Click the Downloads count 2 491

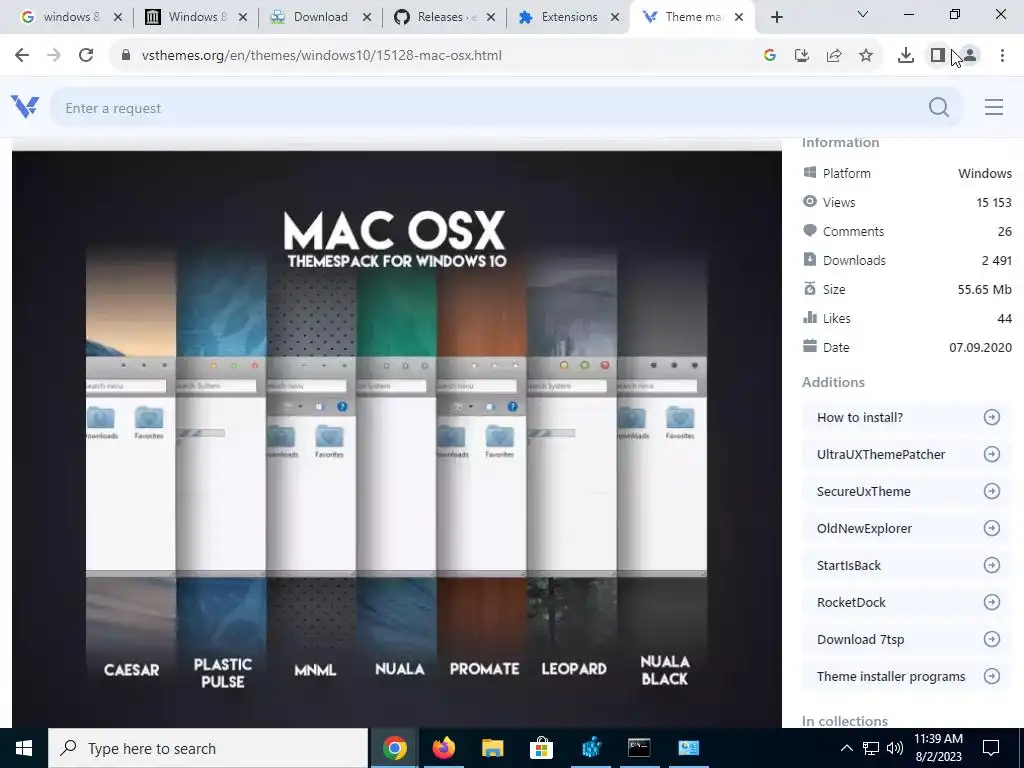[997, 261]
